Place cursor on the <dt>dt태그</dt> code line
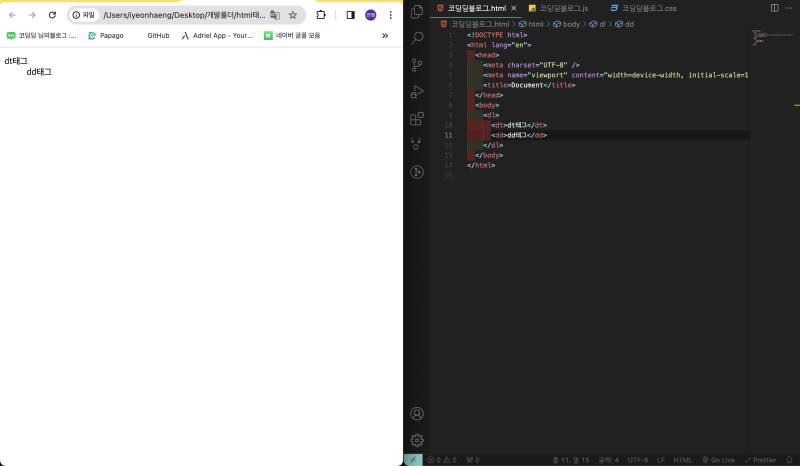The image size is (800, 466). pos(519,125)
